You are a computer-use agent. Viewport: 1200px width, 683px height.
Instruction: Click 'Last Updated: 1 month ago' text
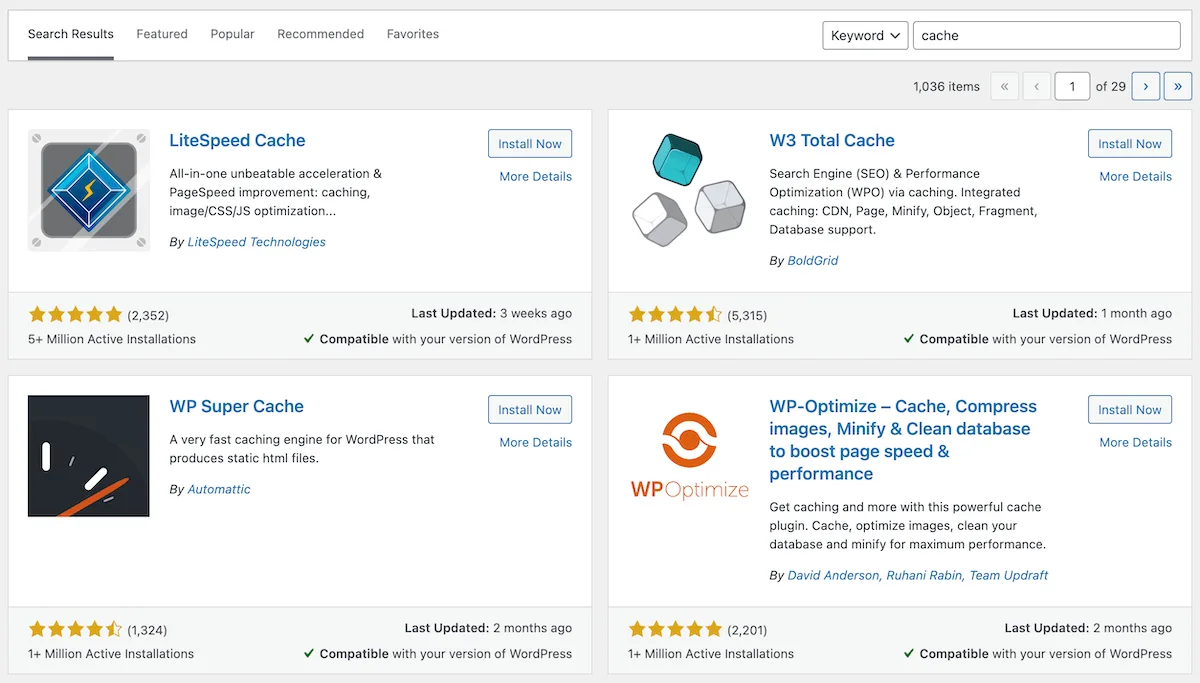click(x=1092, y=313)
